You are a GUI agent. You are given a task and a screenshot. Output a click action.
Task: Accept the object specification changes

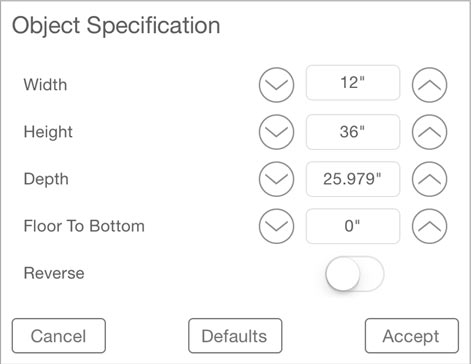click(x=412, y=336)
